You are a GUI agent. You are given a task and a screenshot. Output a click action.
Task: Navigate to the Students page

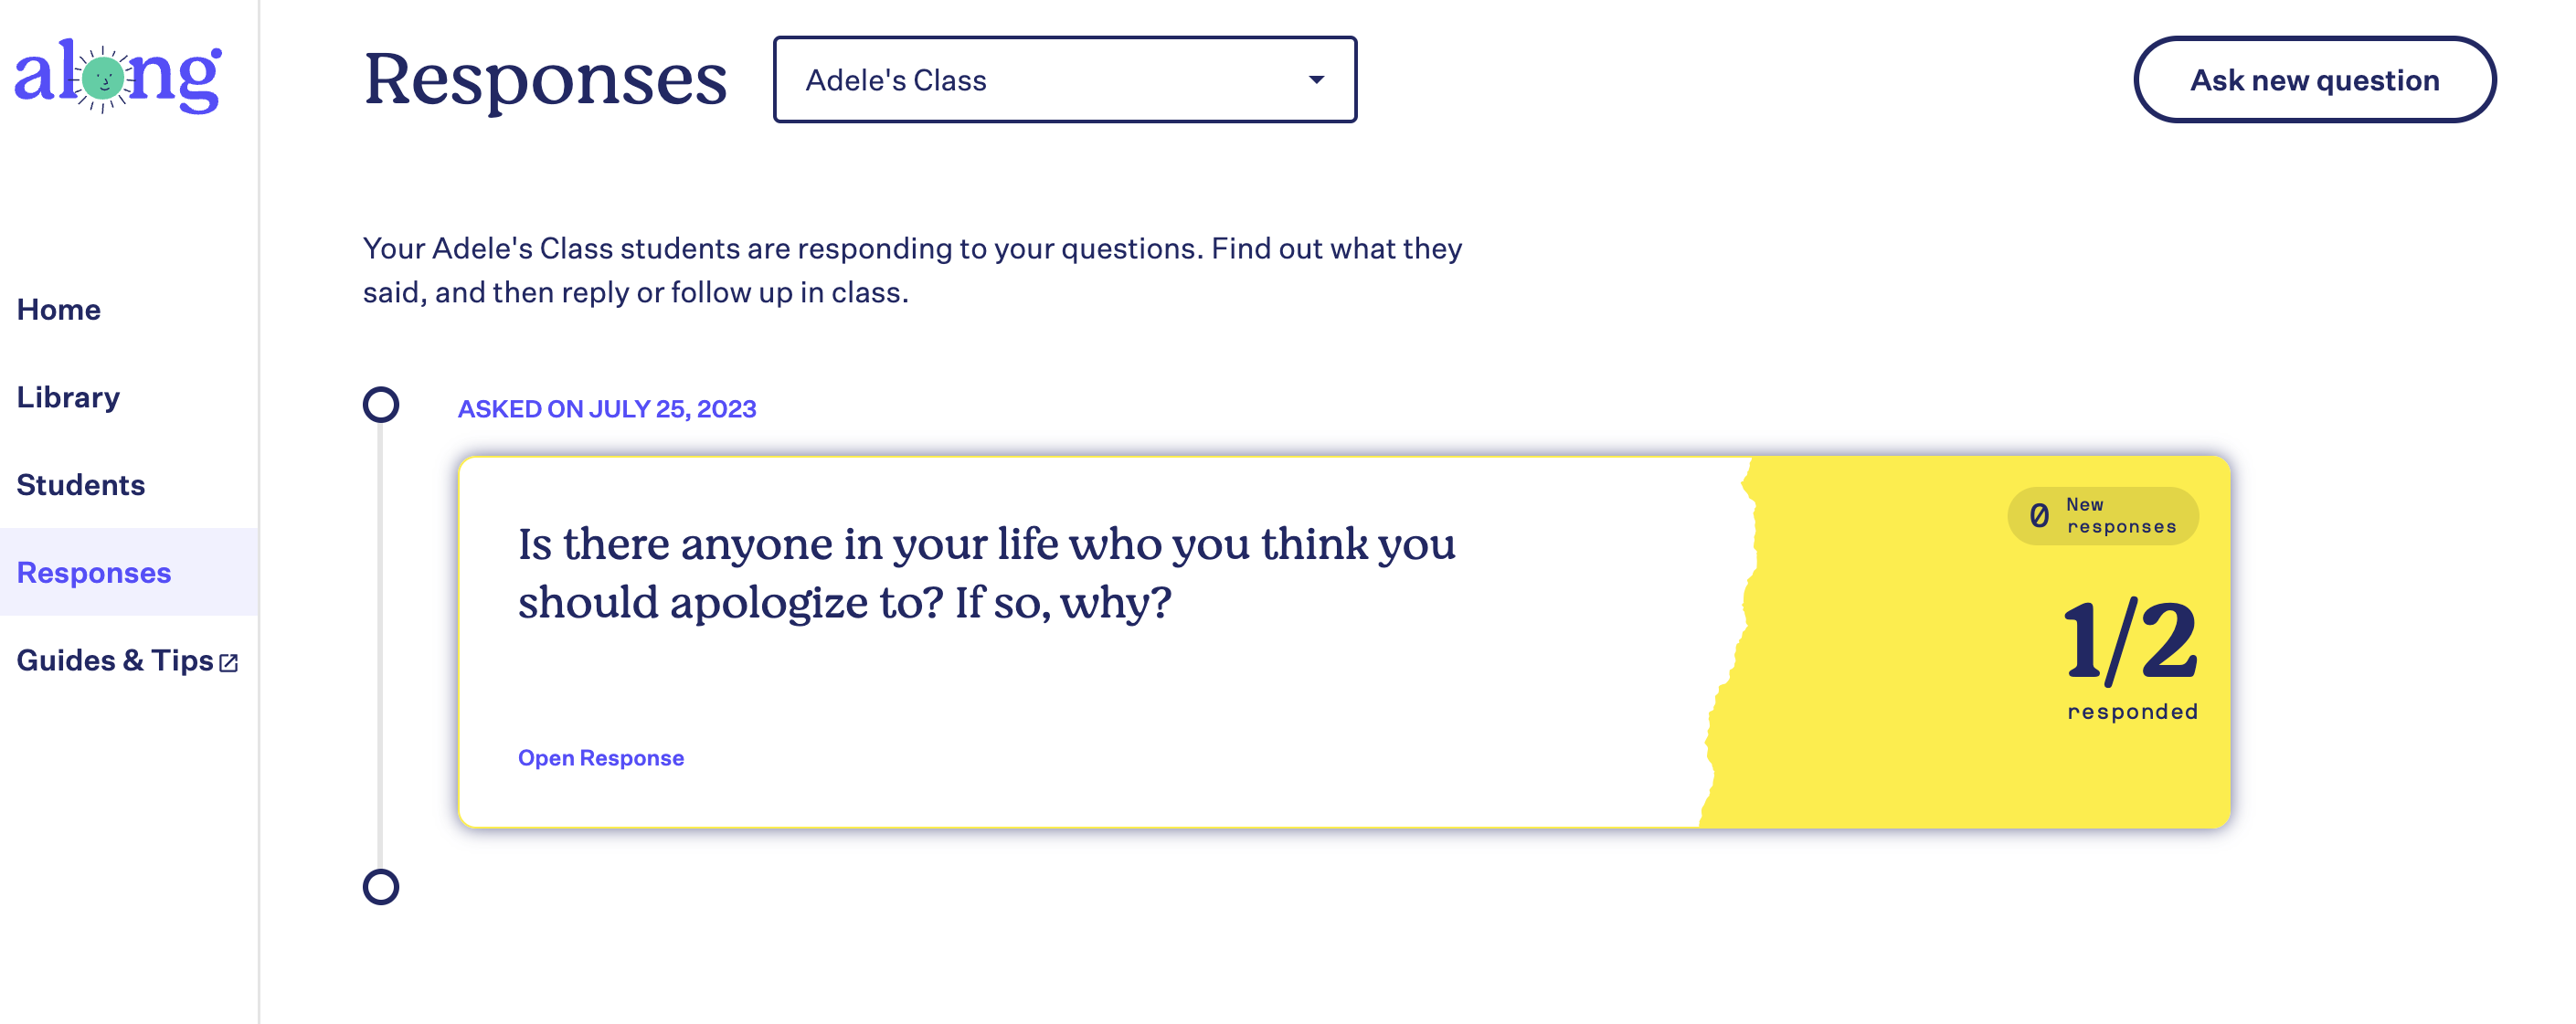pyautogui.click(x=81, y=485)
